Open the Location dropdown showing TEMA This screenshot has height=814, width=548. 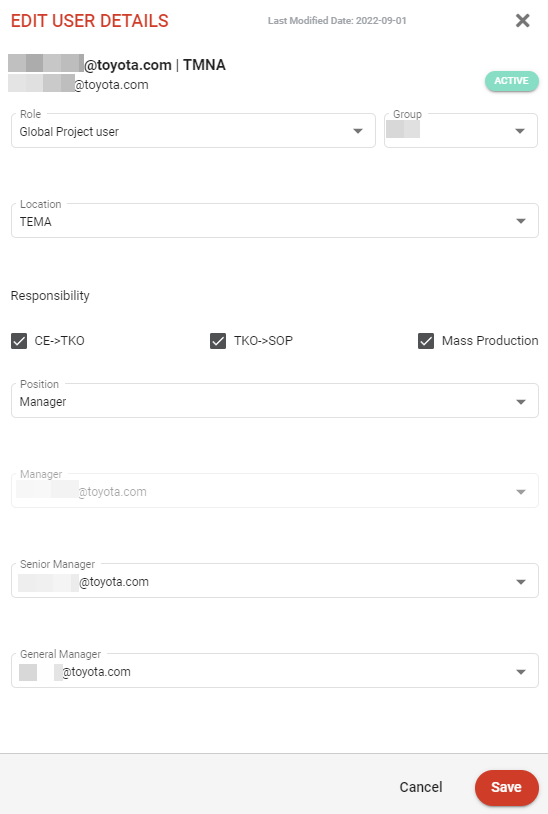[275, 221]
